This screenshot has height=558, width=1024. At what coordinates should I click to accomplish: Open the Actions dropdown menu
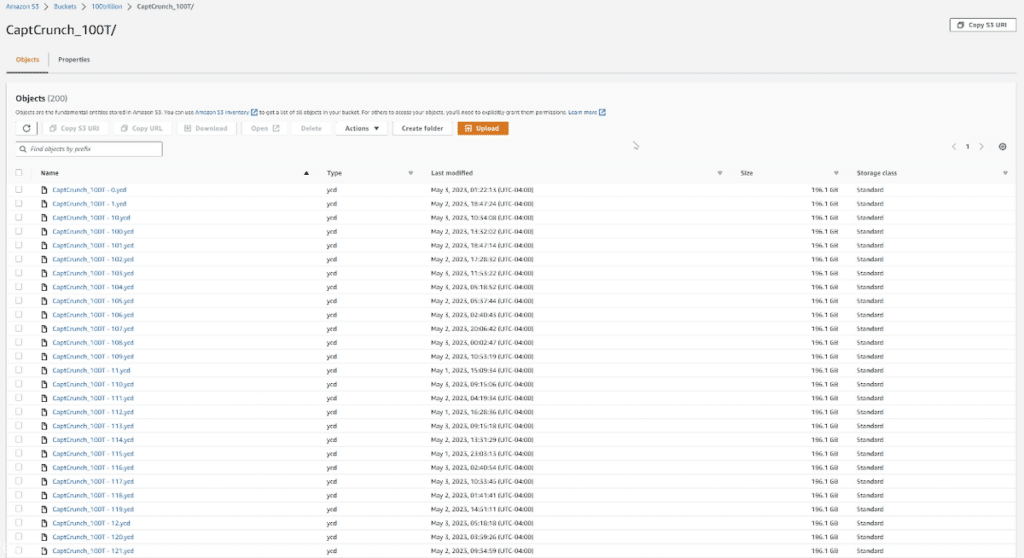[362, 128]
